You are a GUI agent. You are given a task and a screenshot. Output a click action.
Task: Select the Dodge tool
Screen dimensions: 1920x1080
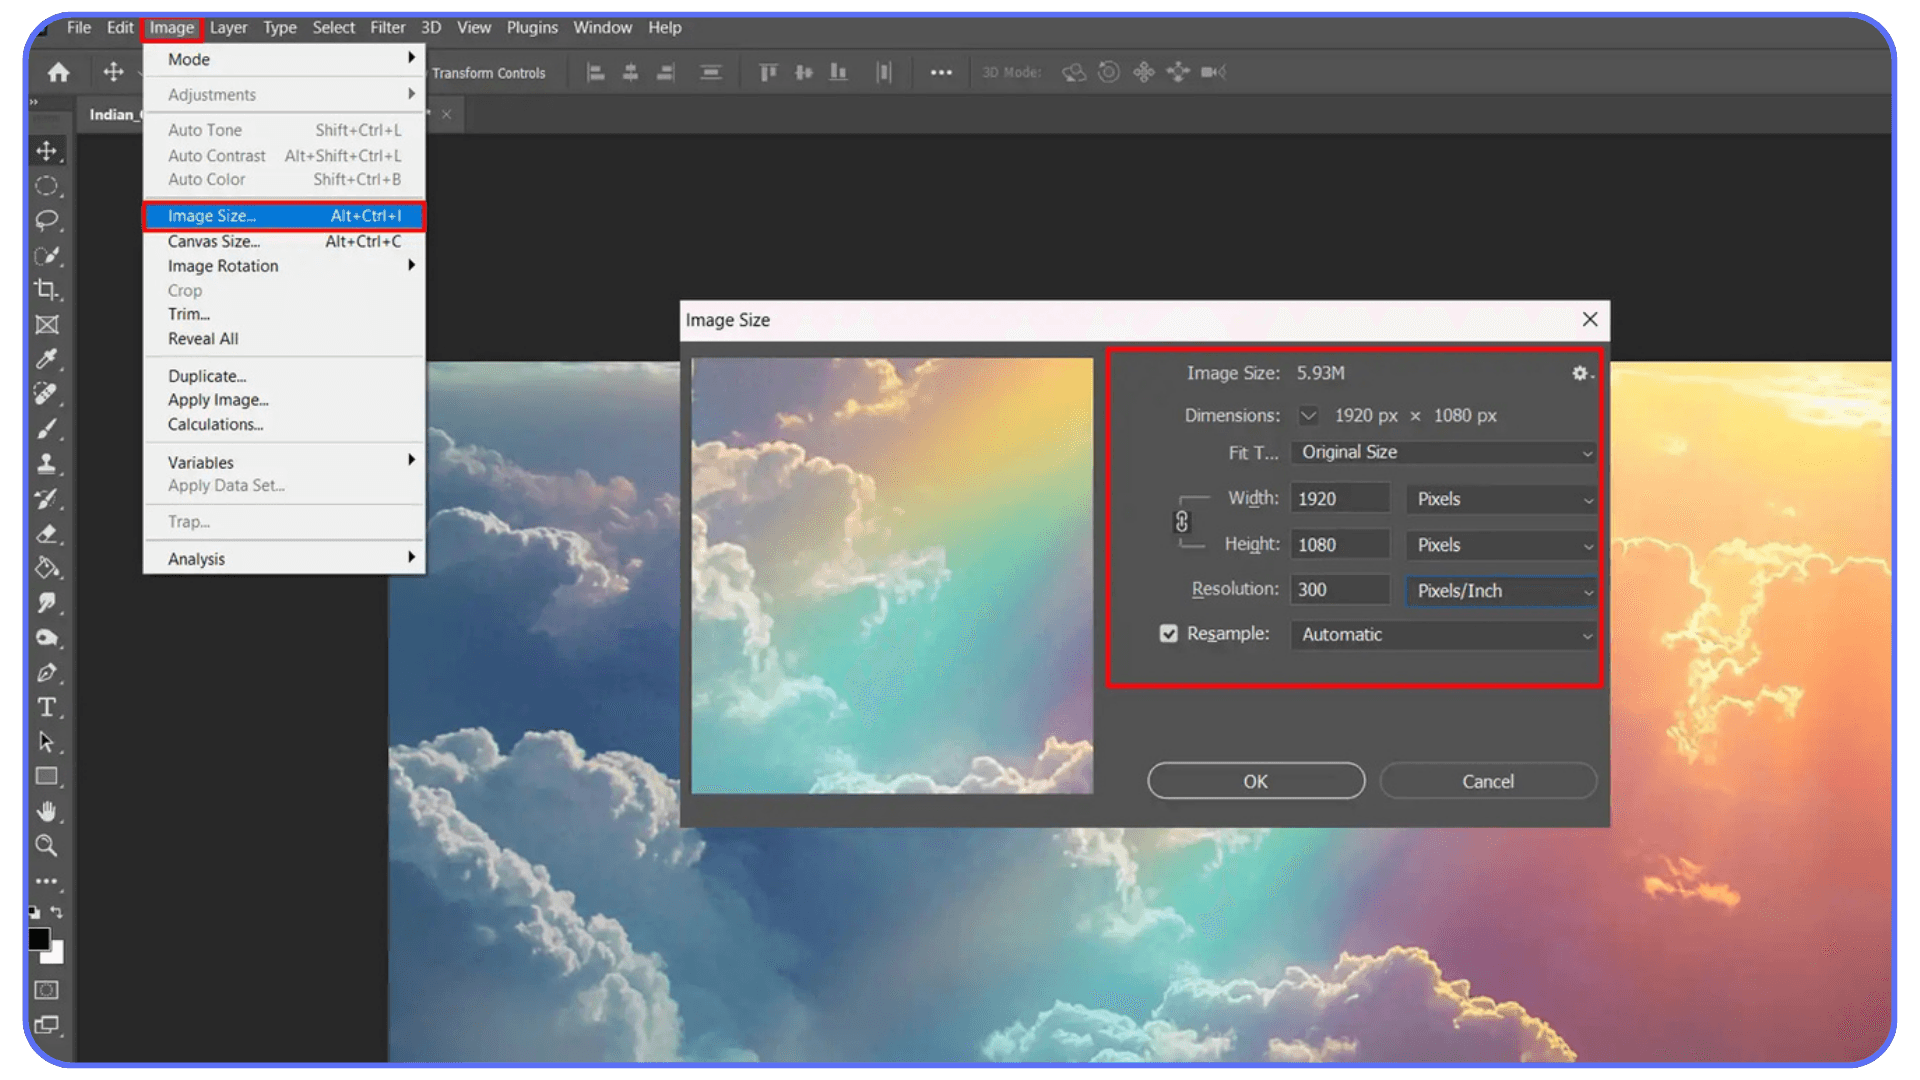(x=46, y=638)
